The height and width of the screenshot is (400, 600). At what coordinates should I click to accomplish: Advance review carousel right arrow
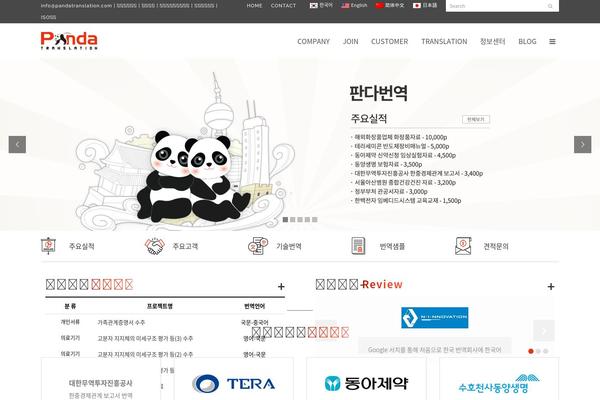pos(544,331)
